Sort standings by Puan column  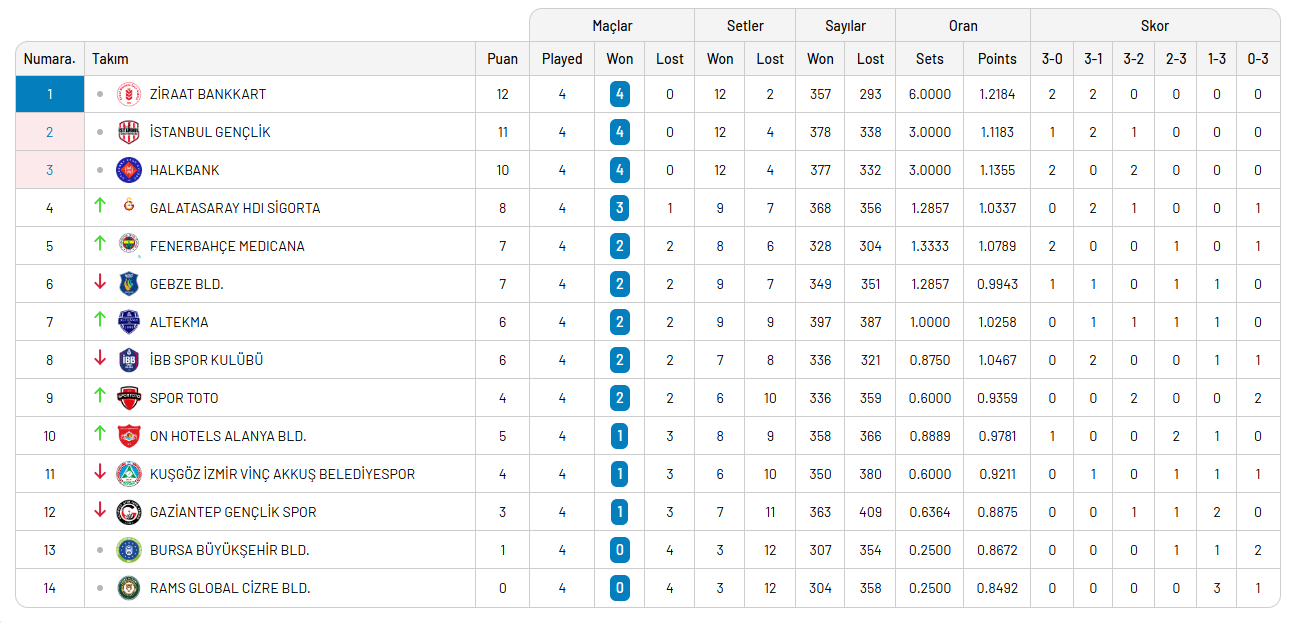(x=502, y=59)
